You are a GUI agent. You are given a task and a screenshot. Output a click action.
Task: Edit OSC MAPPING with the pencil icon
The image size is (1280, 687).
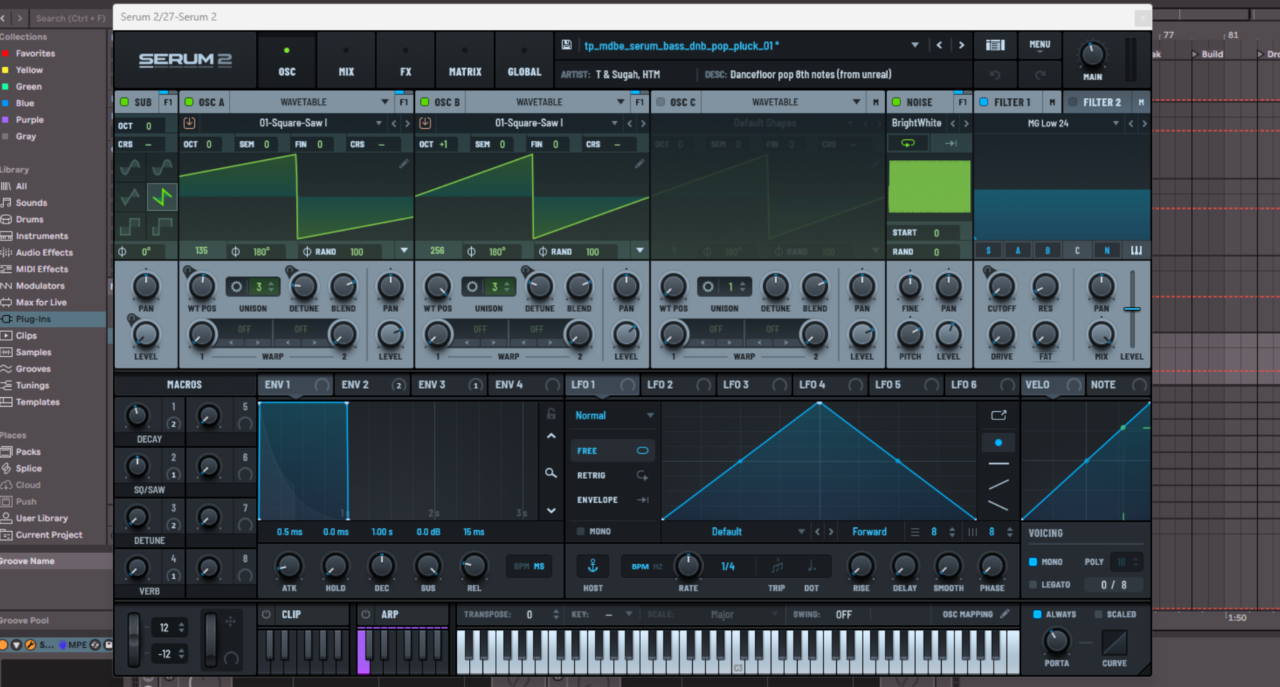(1005, 614)
